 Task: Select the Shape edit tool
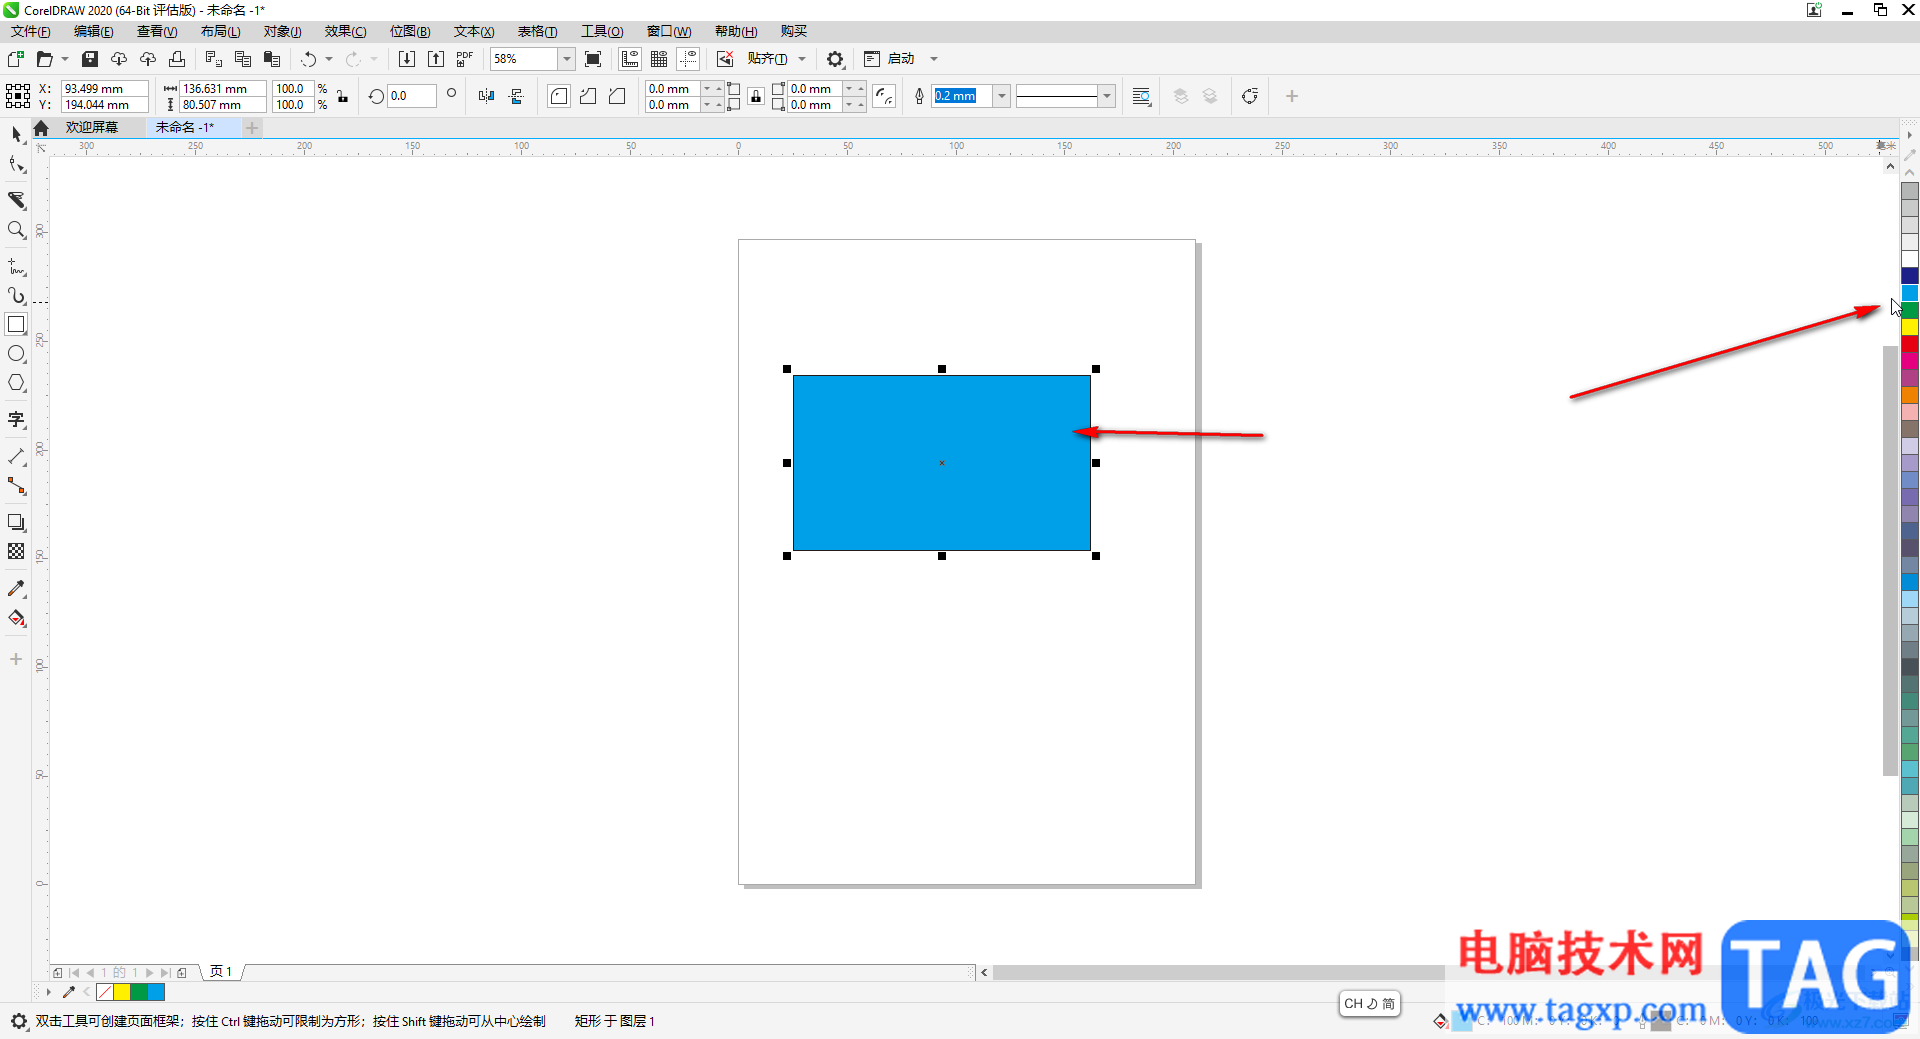(x=16, y=165)
